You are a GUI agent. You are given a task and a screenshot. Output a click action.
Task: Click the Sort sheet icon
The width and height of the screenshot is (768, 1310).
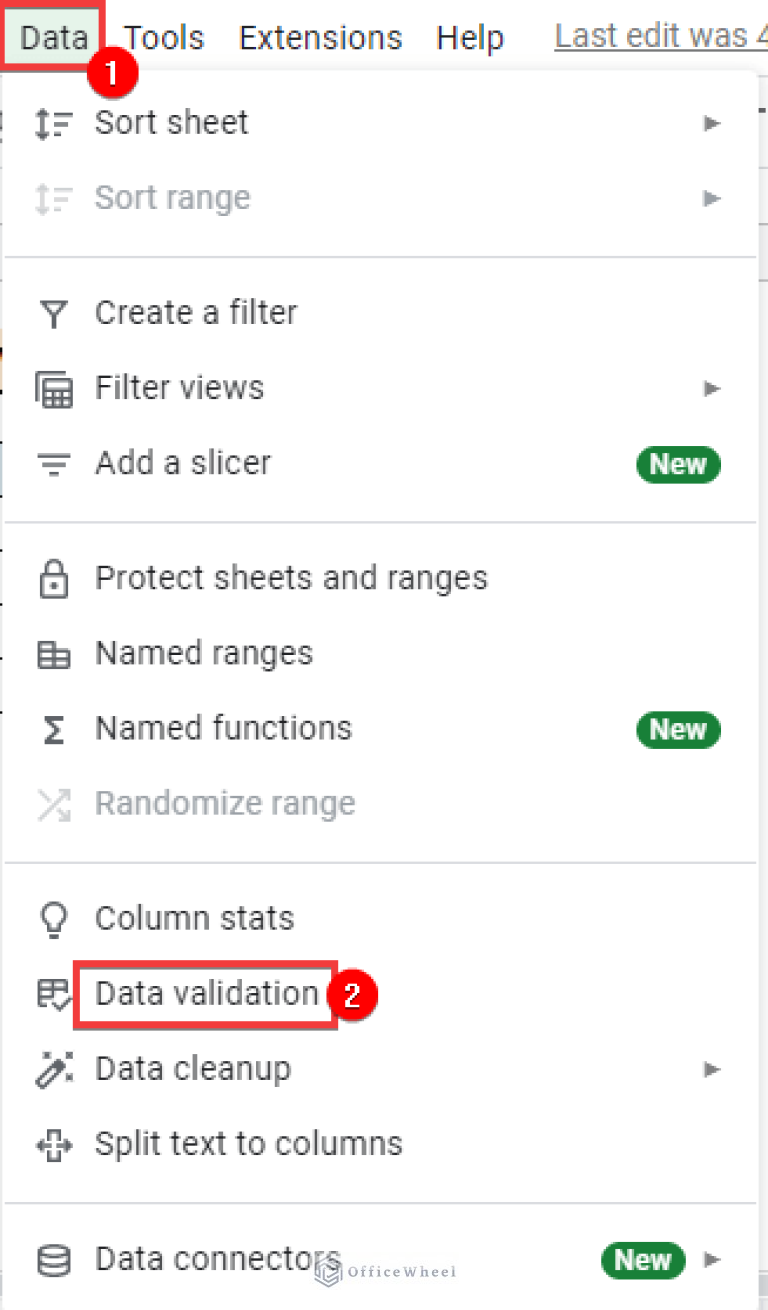(x=54, y=122)
